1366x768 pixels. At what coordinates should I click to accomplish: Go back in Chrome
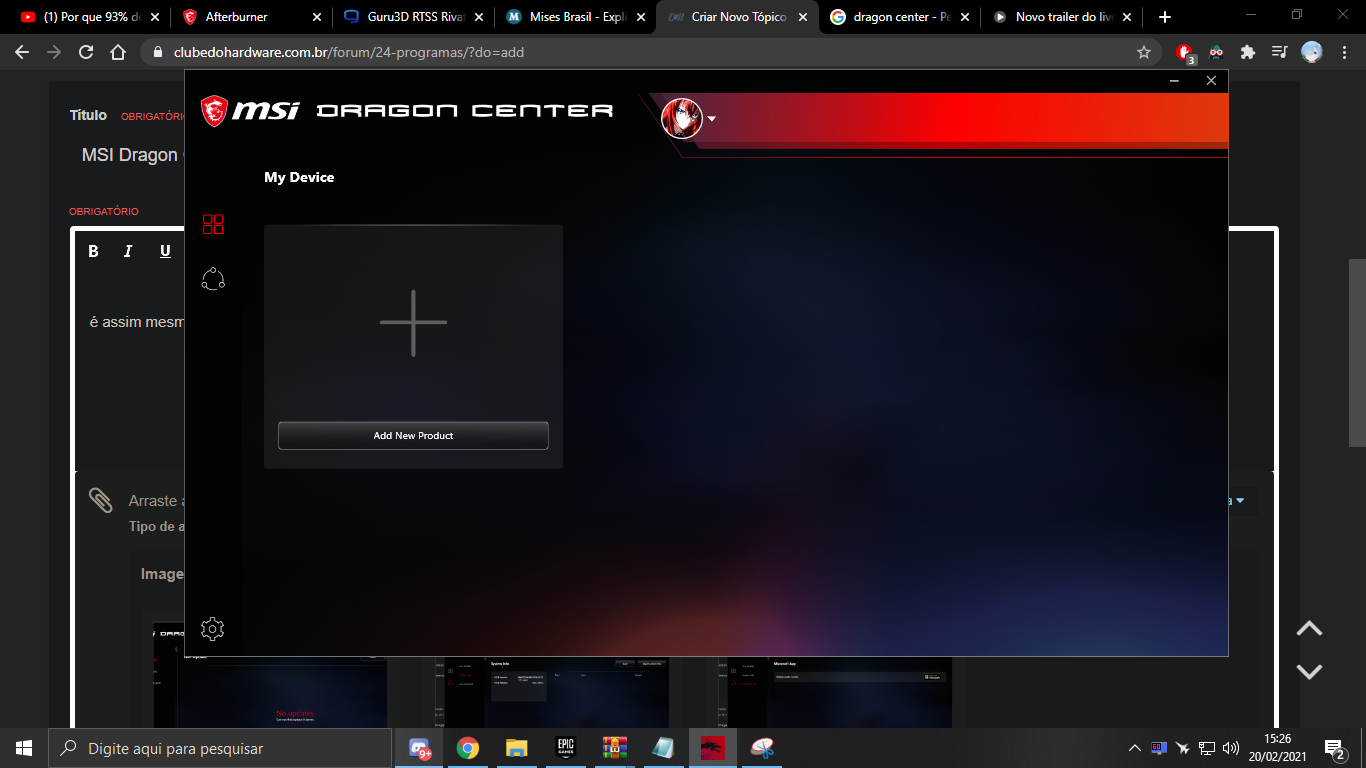click(x=22, y=52)
